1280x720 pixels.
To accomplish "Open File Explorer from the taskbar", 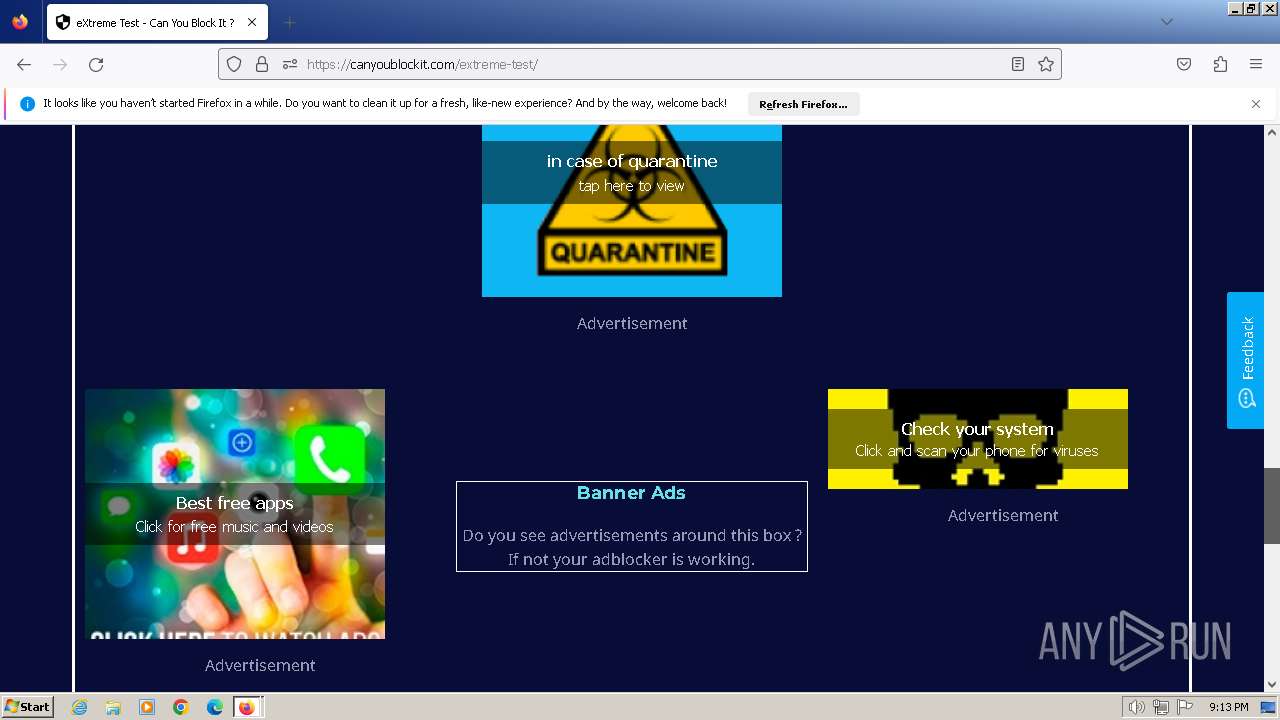I will (x=113, y=707).
